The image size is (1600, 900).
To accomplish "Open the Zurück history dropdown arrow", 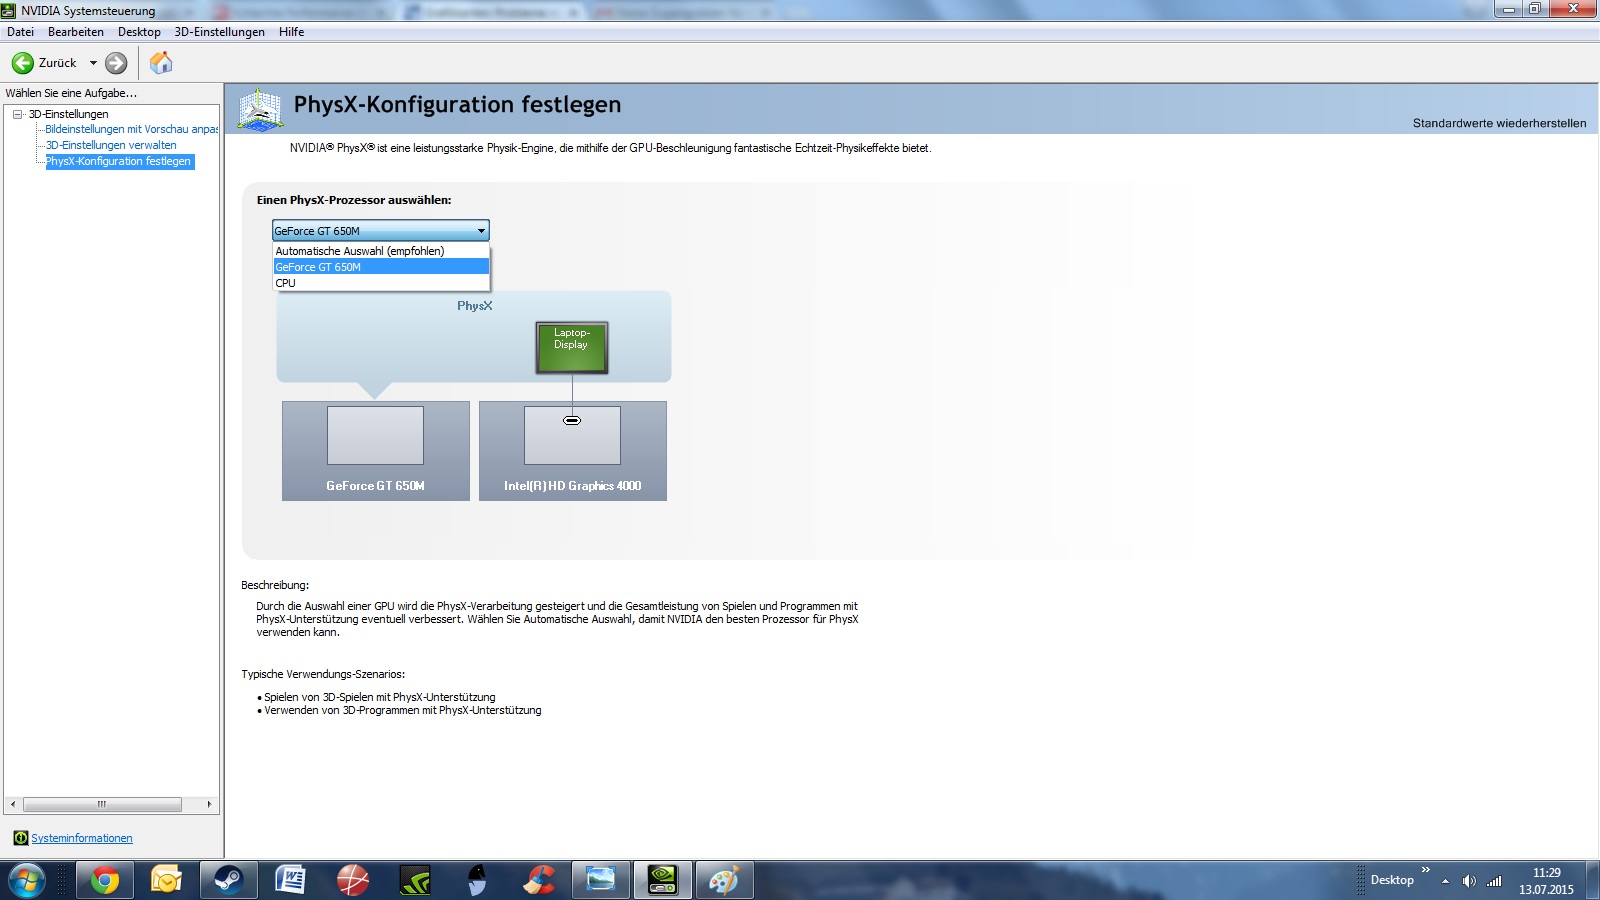I will 93,63.
